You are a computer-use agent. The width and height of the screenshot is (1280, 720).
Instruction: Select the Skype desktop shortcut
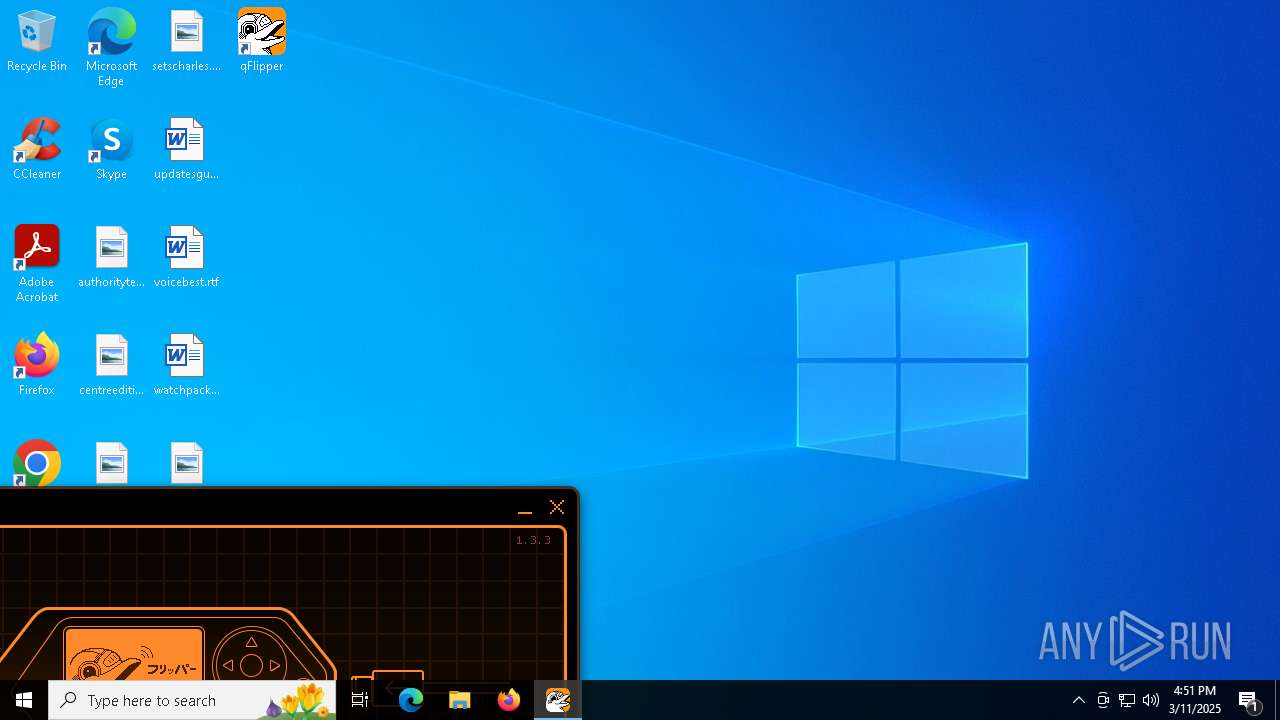pos(111,150)
